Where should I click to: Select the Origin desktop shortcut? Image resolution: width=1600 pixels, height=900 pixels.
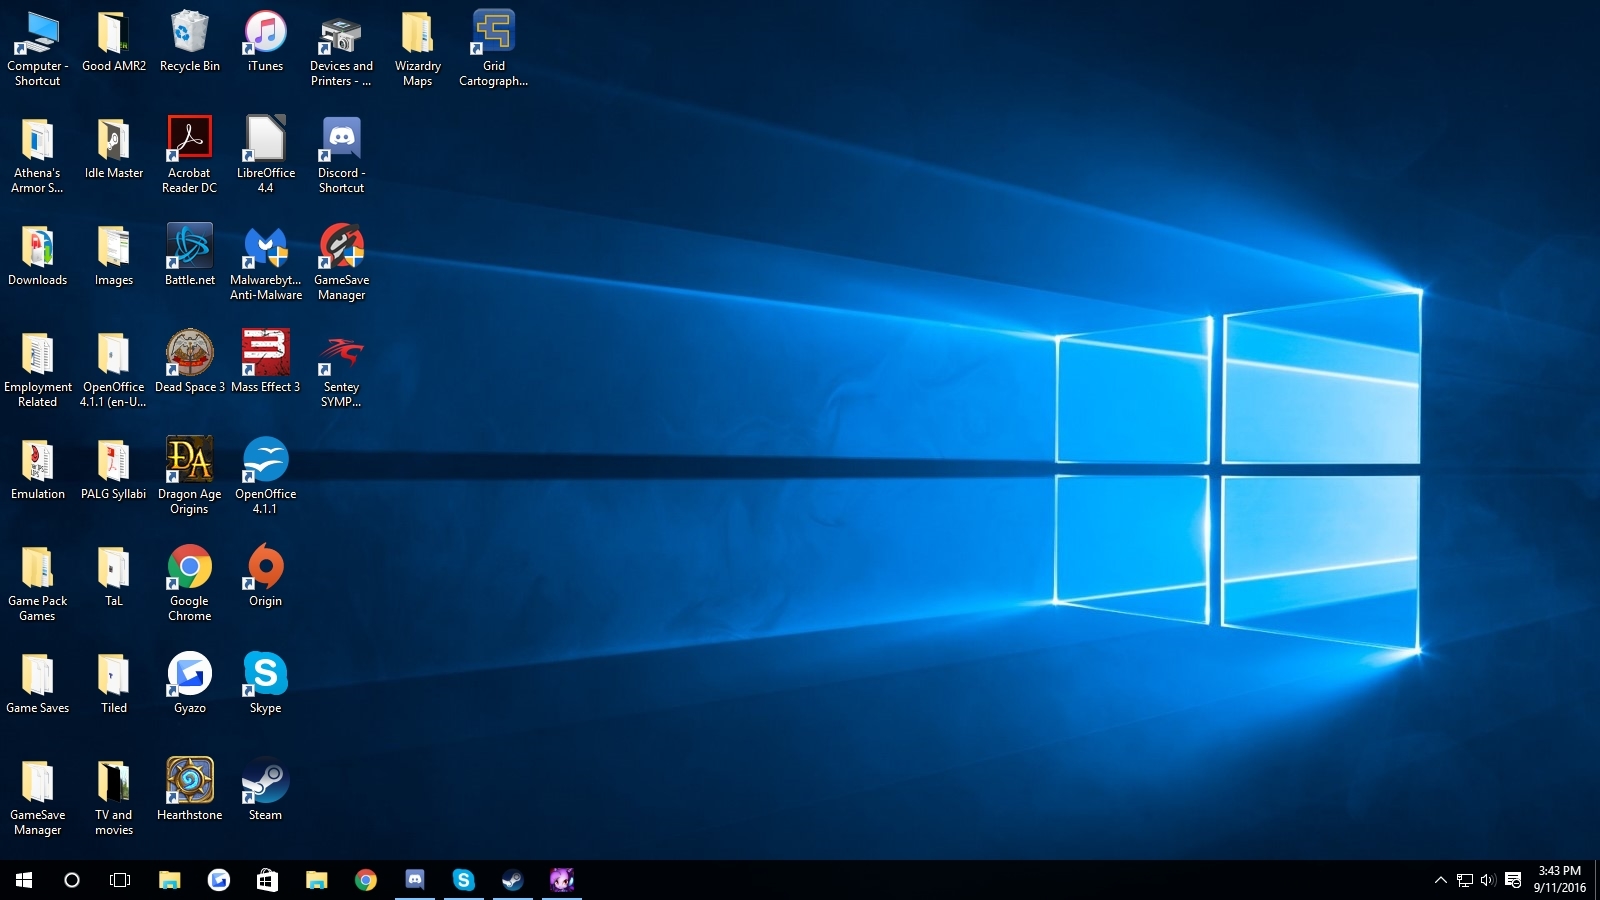coord(266,577)
